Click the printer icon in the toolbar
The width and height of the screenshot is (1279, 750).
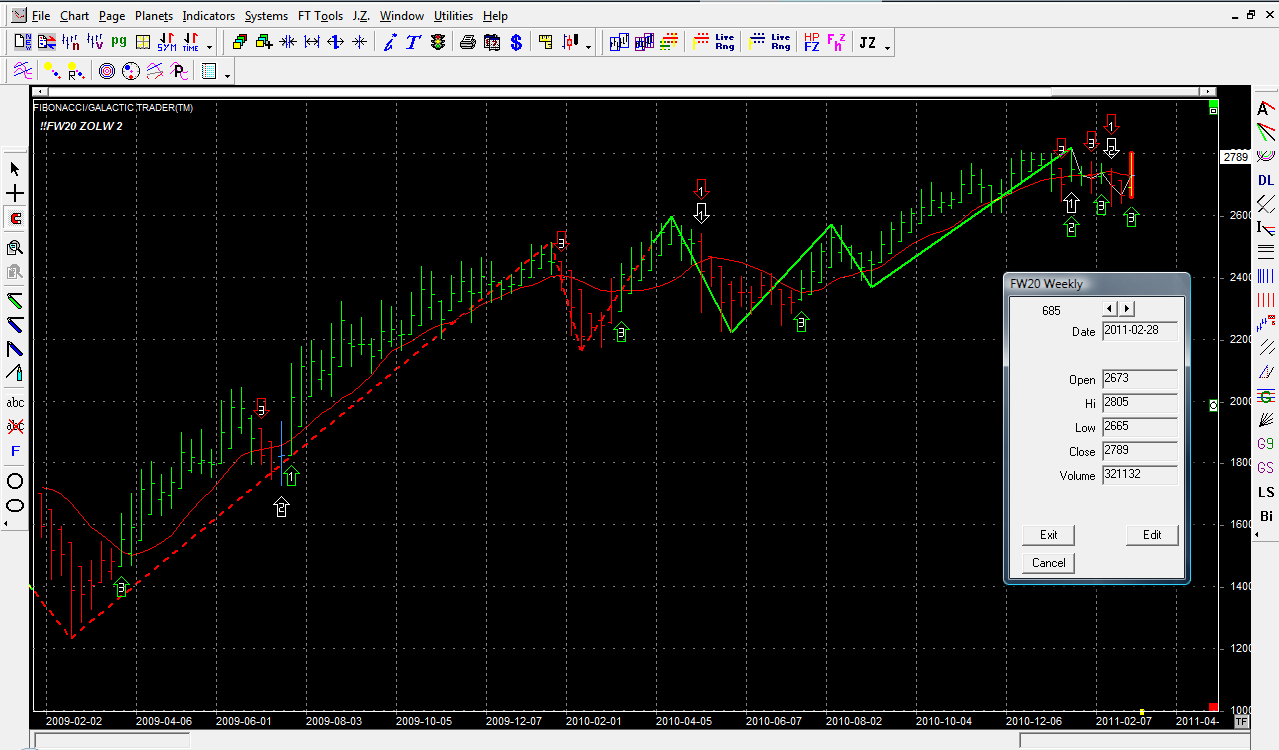[467, 42]
